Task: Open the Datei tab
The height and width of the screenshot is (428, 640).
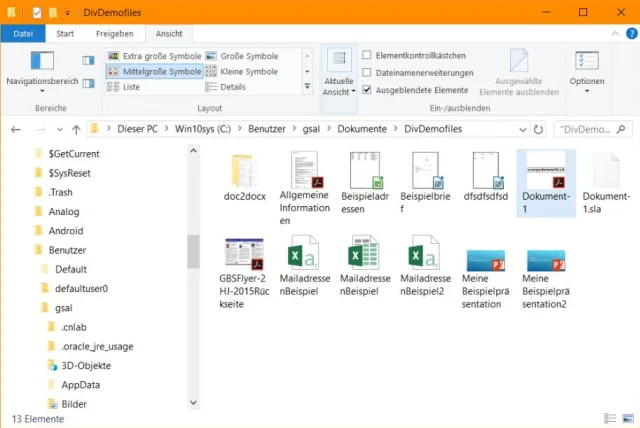Action: point(21,33)
